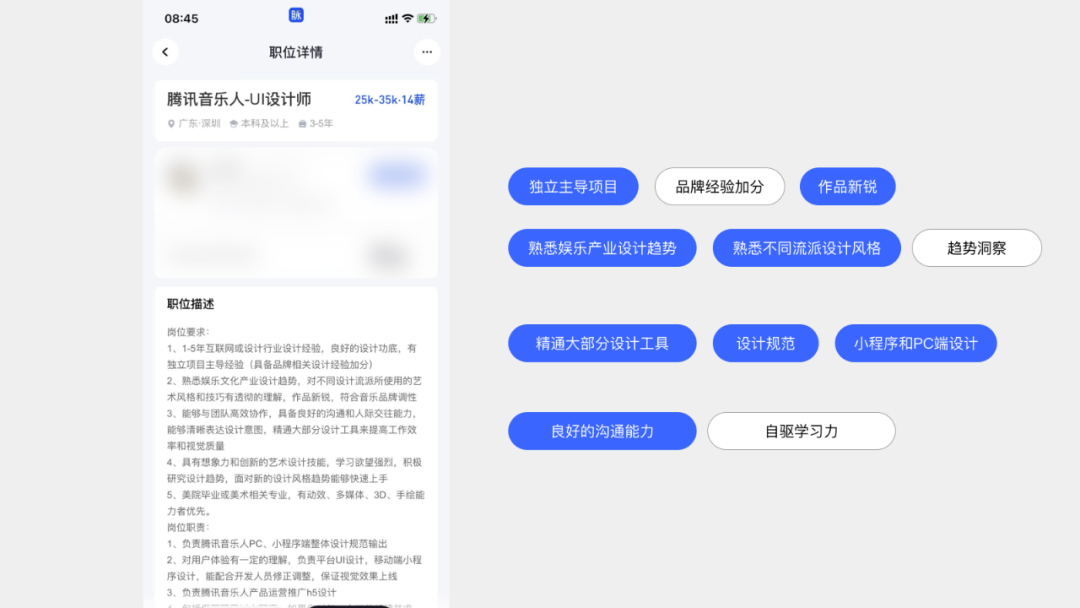Tap the blue app logo in status bar

coord(296,15)
